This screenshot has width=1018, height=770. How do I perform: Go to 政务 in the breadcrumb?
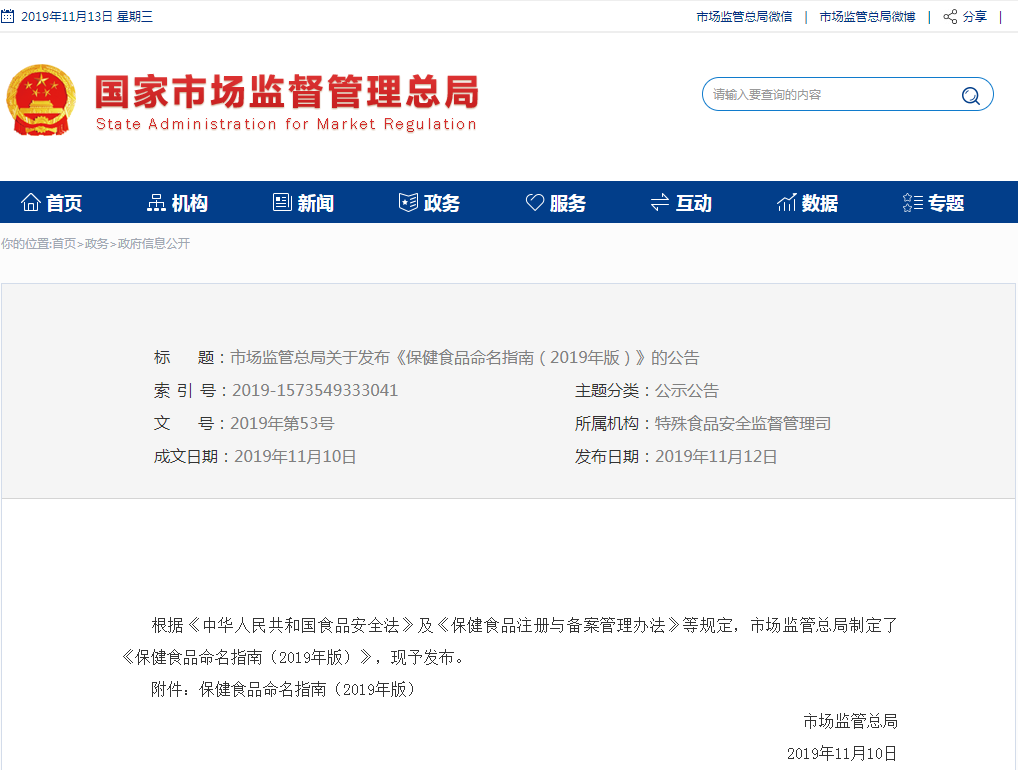click(97, 243)
